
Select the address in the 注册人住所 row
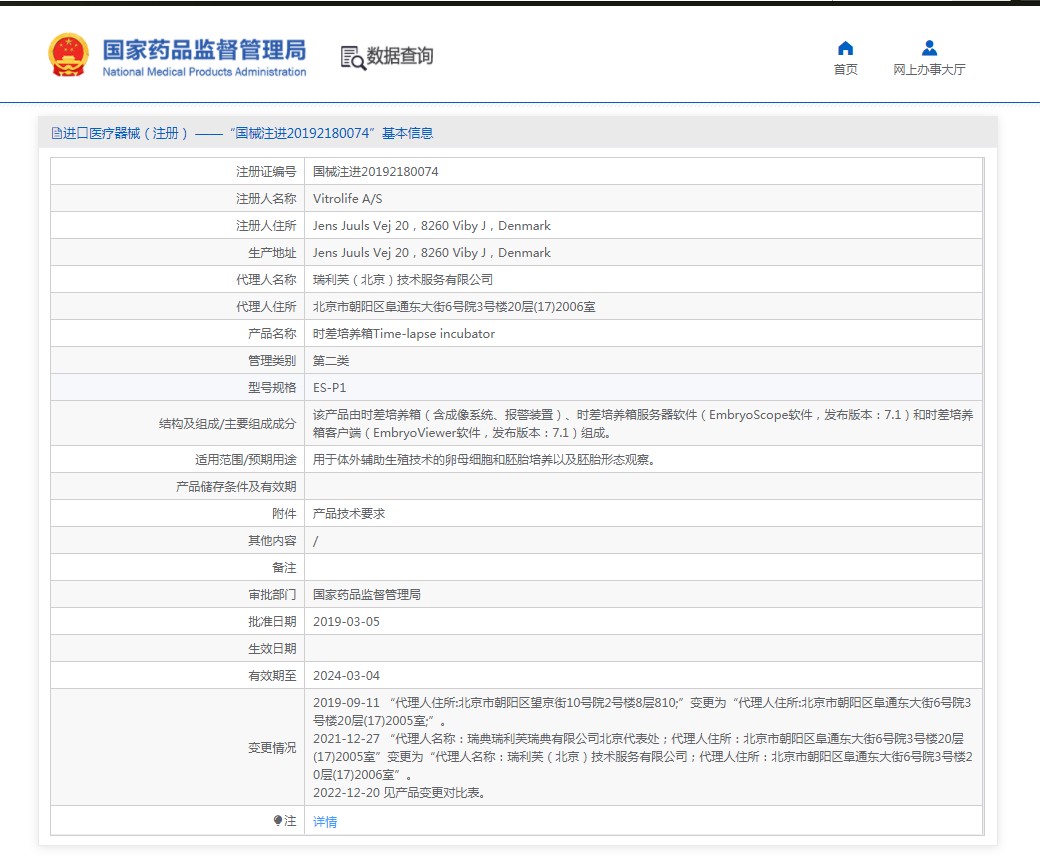pyautogui.click(x=432, y=226)
